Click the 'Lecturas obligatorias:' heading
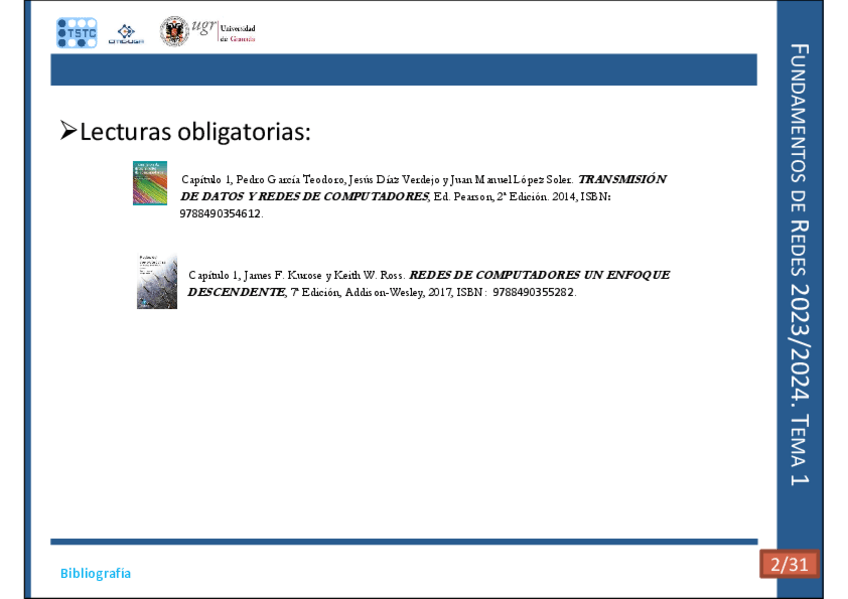The image size is (848, 599). tap(195, 131)
